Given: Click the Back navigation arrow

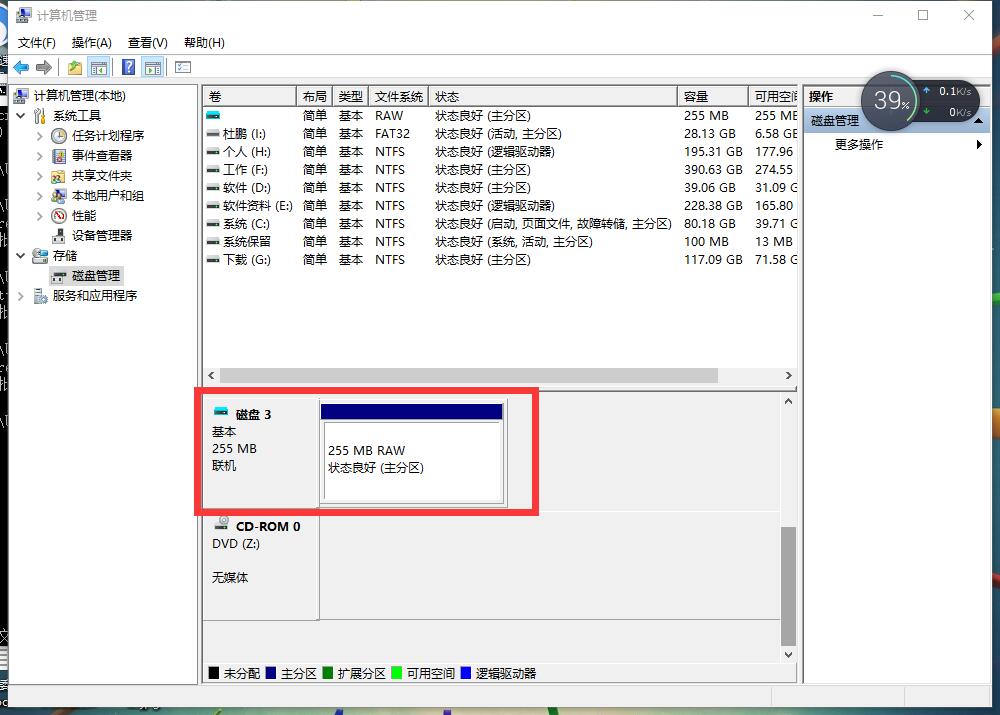Looking at the screenshot, I should tap(21, 67).
